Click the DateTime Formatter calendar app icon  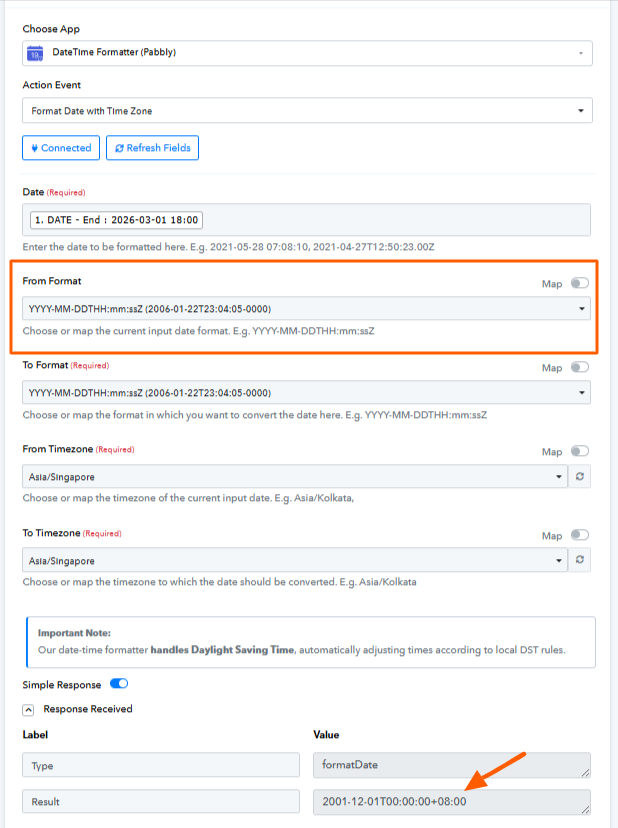[x=35, y=53]
